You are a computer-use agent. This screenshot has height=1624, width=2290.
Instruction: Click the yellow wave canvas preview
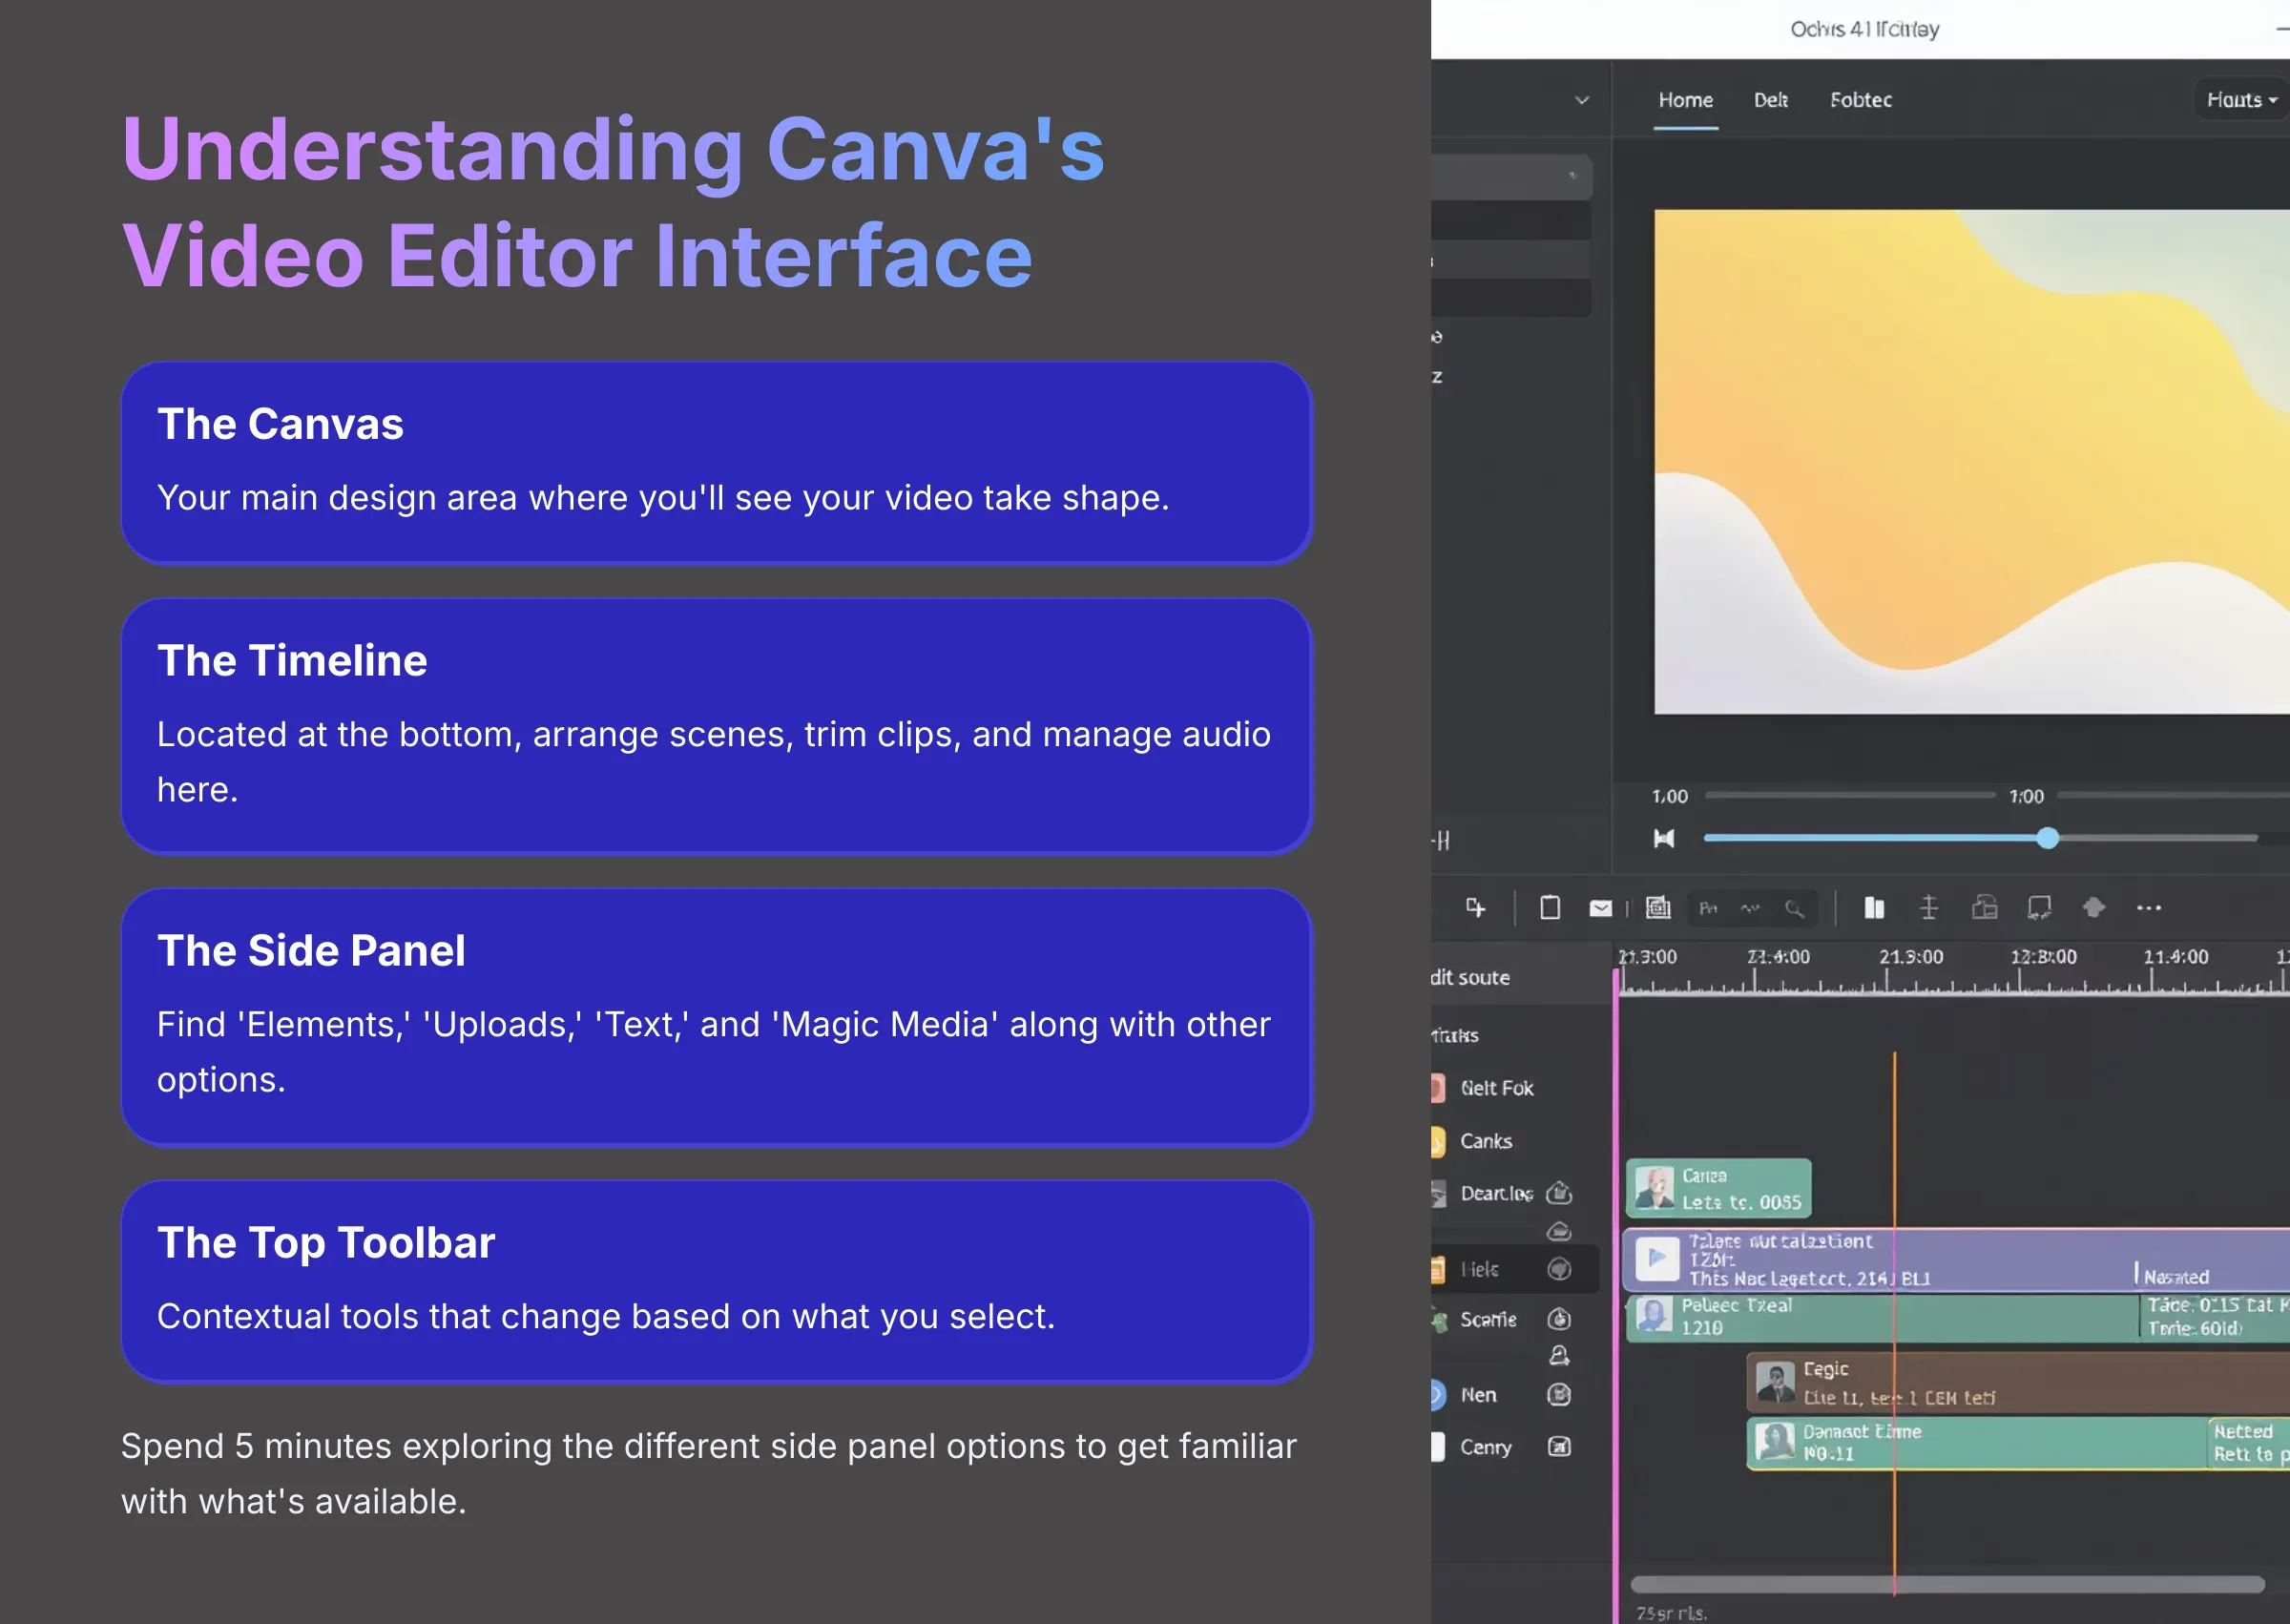pyautogui.click(x=1972, y=461)
